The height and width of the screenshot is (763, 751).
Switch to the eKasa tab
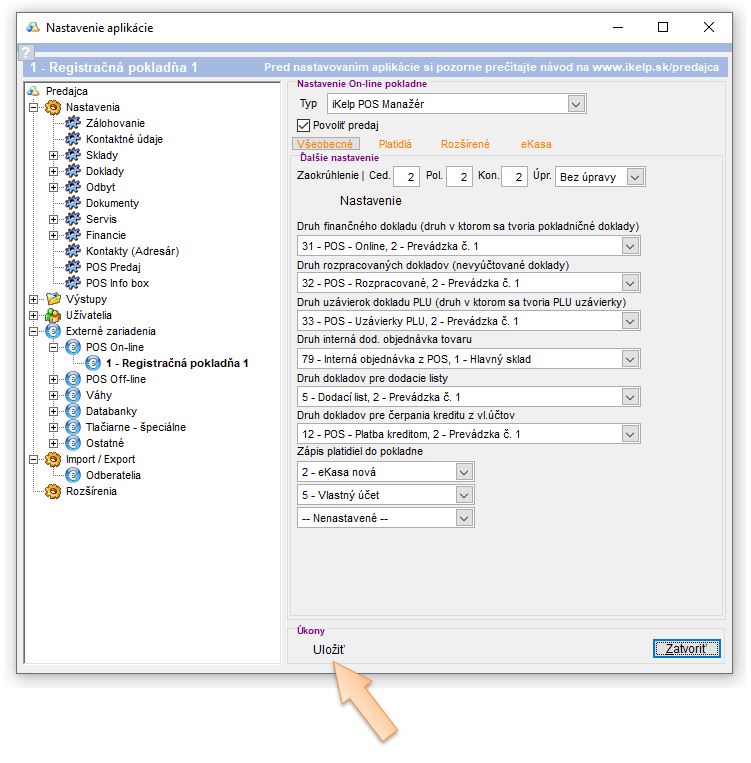(535, 145)
